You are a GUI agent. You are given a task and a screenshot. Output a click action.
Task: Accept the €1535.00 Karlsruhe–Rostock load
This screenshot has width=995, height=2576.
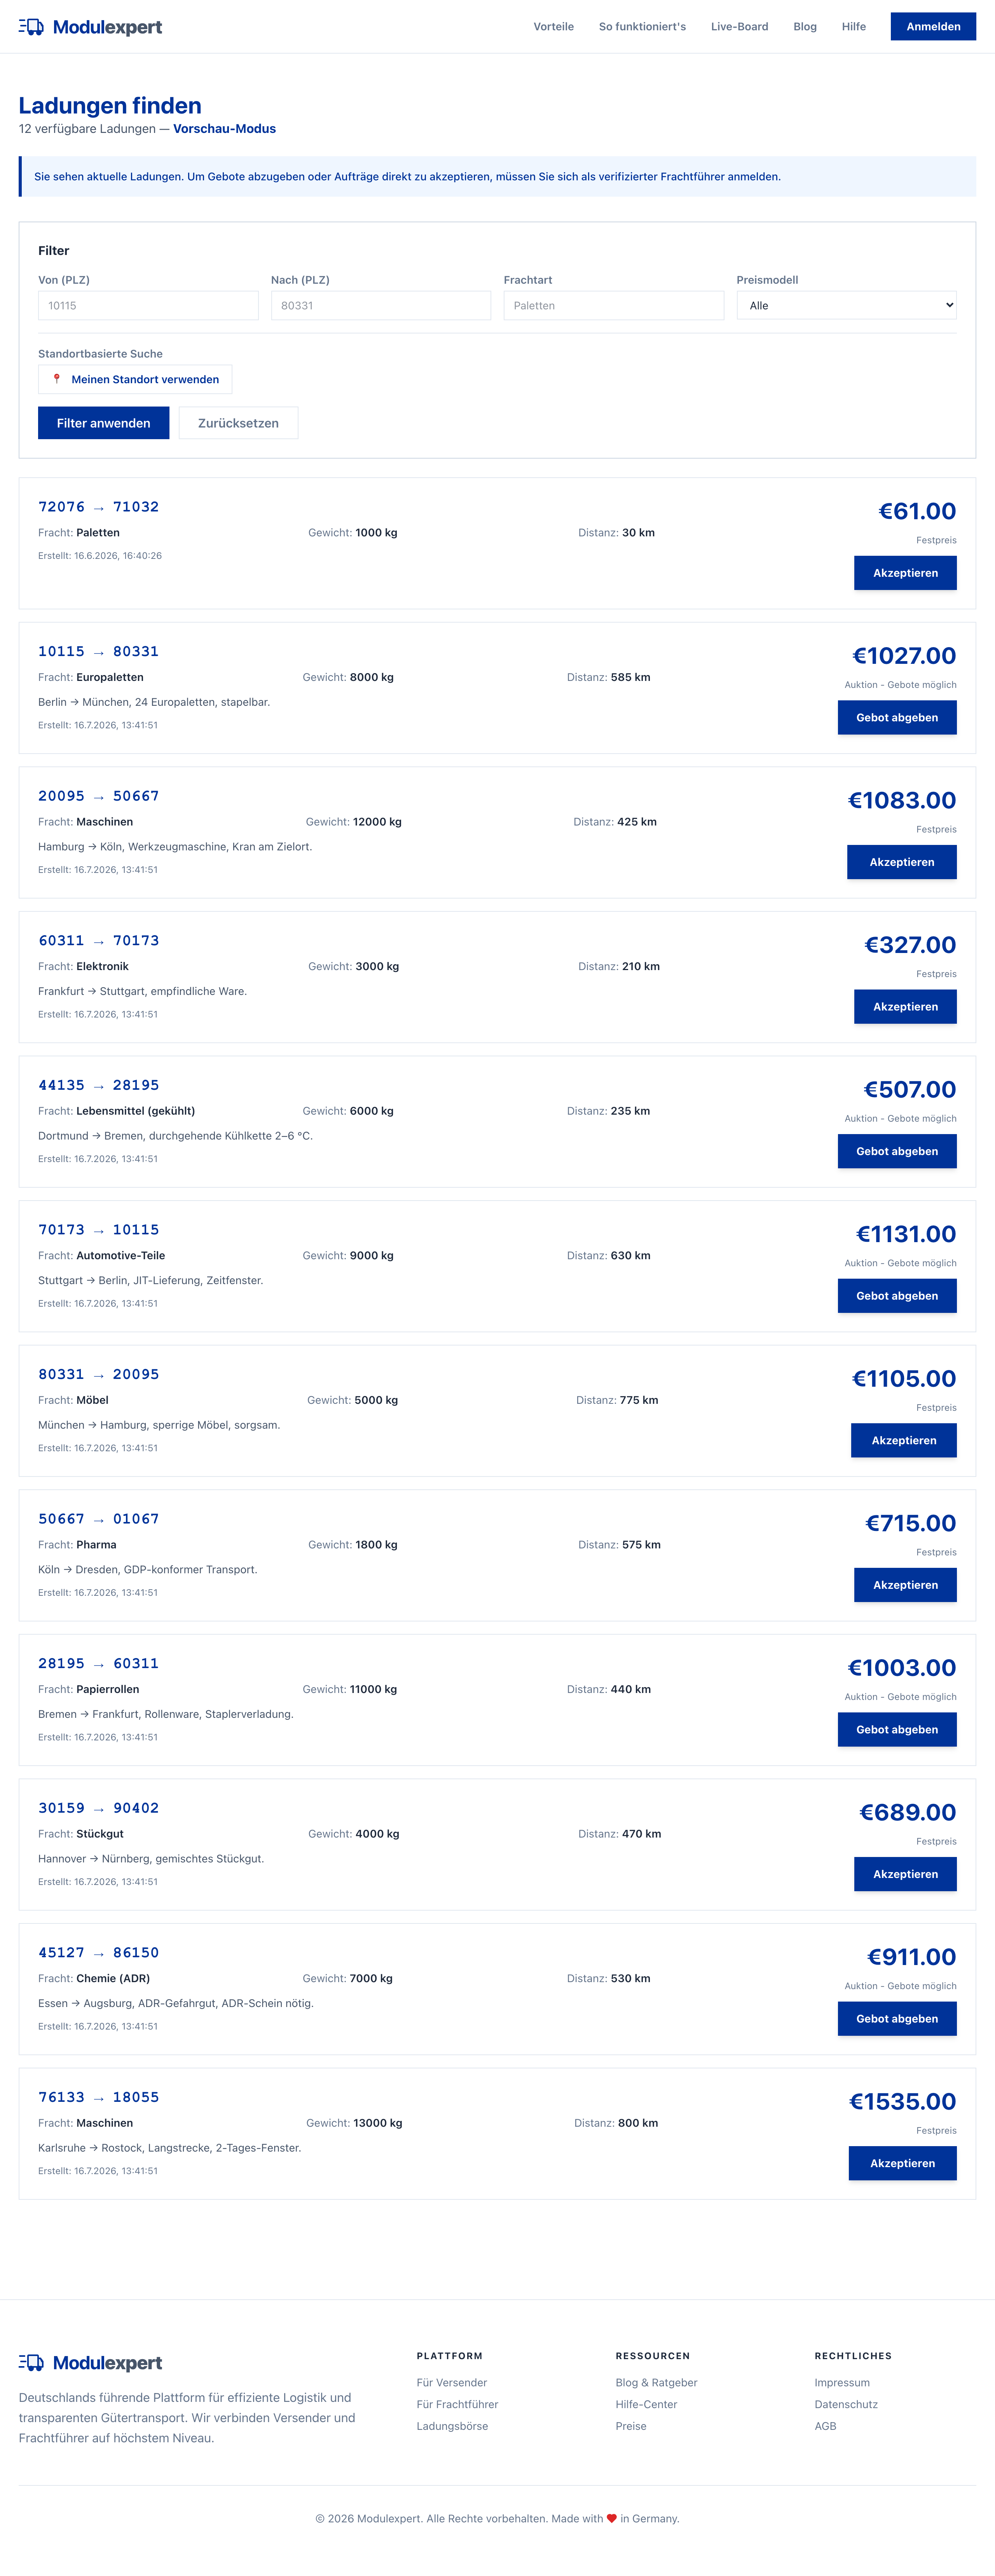tap(902, 2163)
